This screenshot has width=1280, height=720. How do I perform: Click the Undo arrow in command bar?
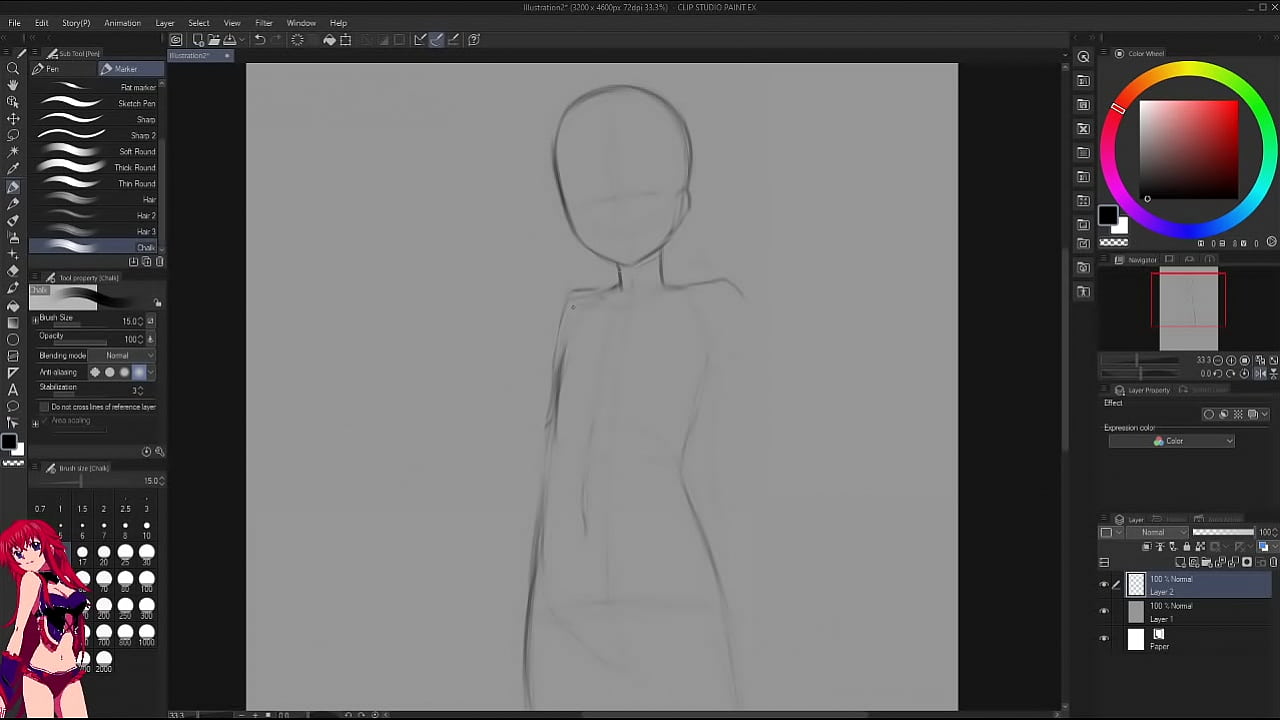coord(259,40)
